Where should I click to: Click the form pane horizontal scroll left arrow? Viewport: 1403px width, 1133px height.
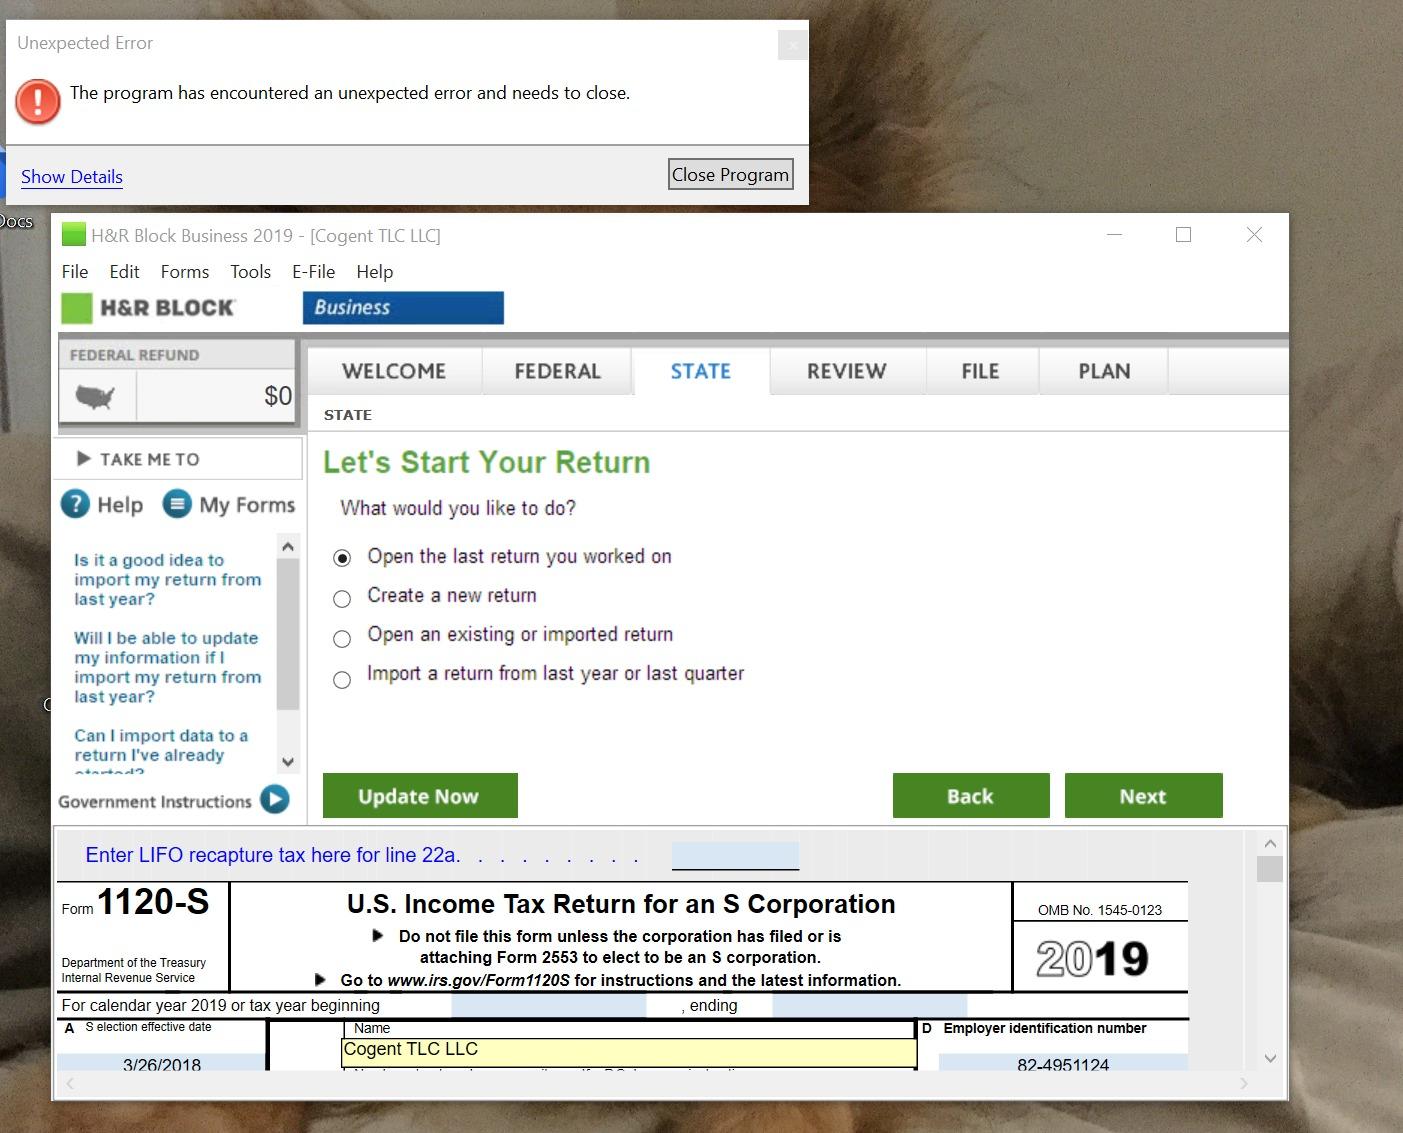(x=70, y=1084)
